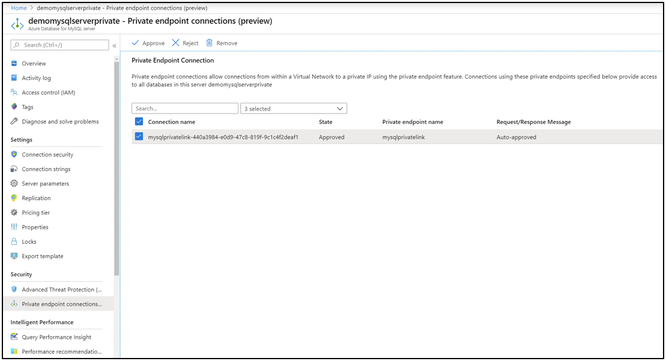
Task: Click the Pricing tier icon
Action: (x=14, y=212)
